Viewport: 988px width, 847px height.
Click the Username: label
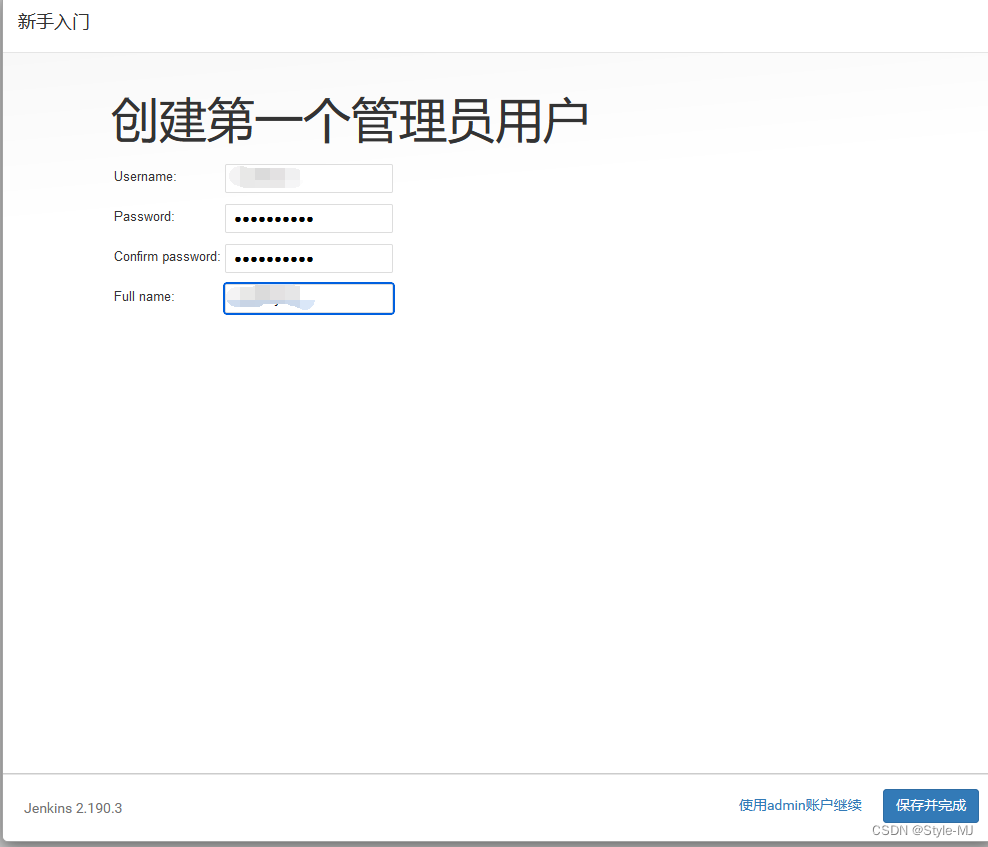(x=145, y=176)
